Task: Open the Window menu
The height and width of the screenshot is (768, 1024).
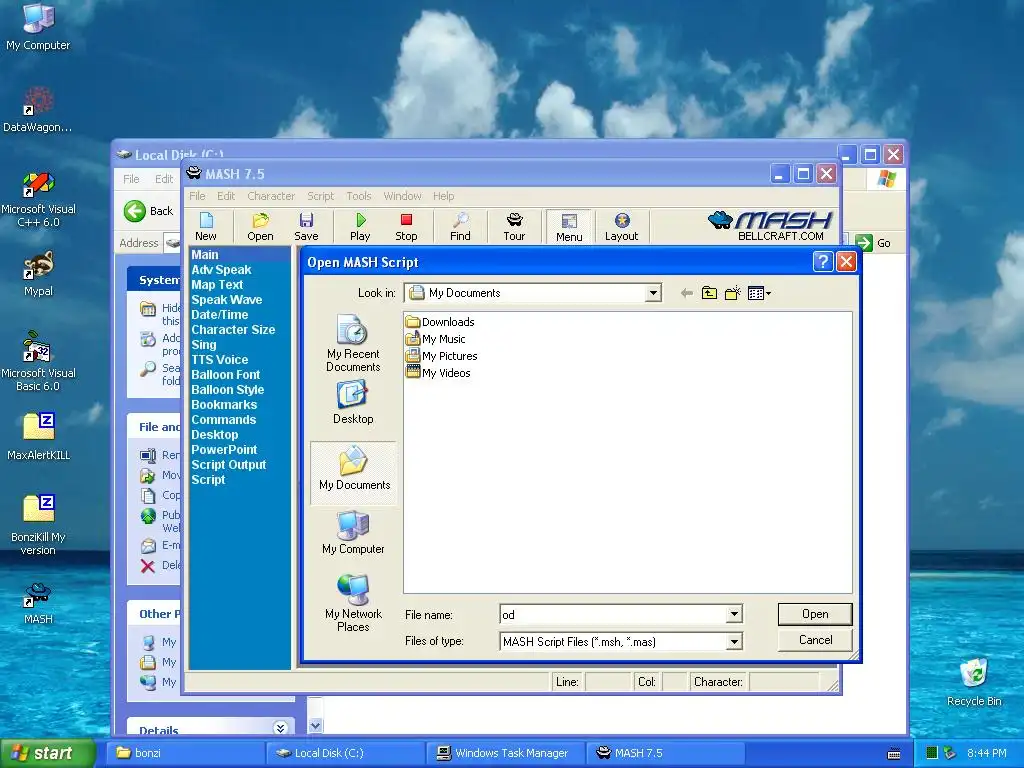Action: [x=402, y=196]
